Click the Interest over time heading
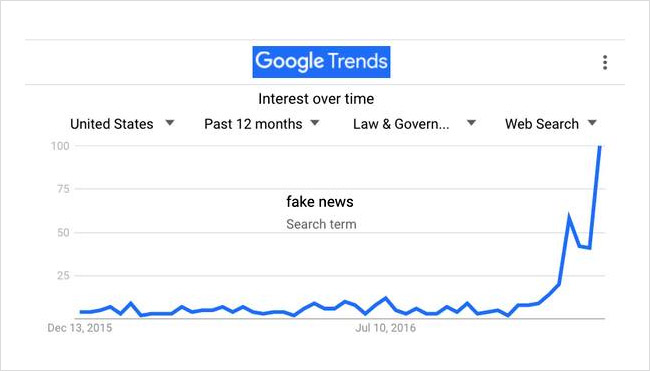The width and height of the screenshot is (650, 371). coord(316,99)
